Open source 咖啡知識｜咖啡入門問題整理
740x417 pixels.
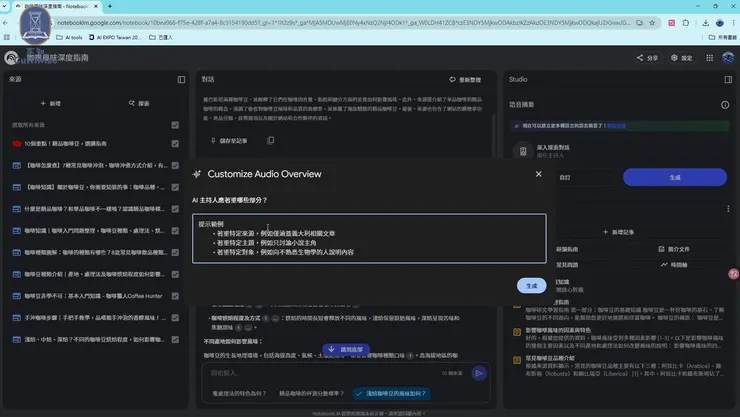[94, 231]
